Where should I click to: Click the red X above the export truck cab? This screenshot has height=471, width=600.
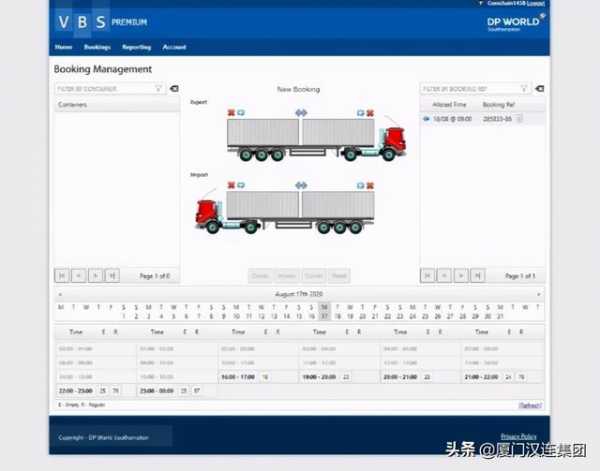pos(370,113)
